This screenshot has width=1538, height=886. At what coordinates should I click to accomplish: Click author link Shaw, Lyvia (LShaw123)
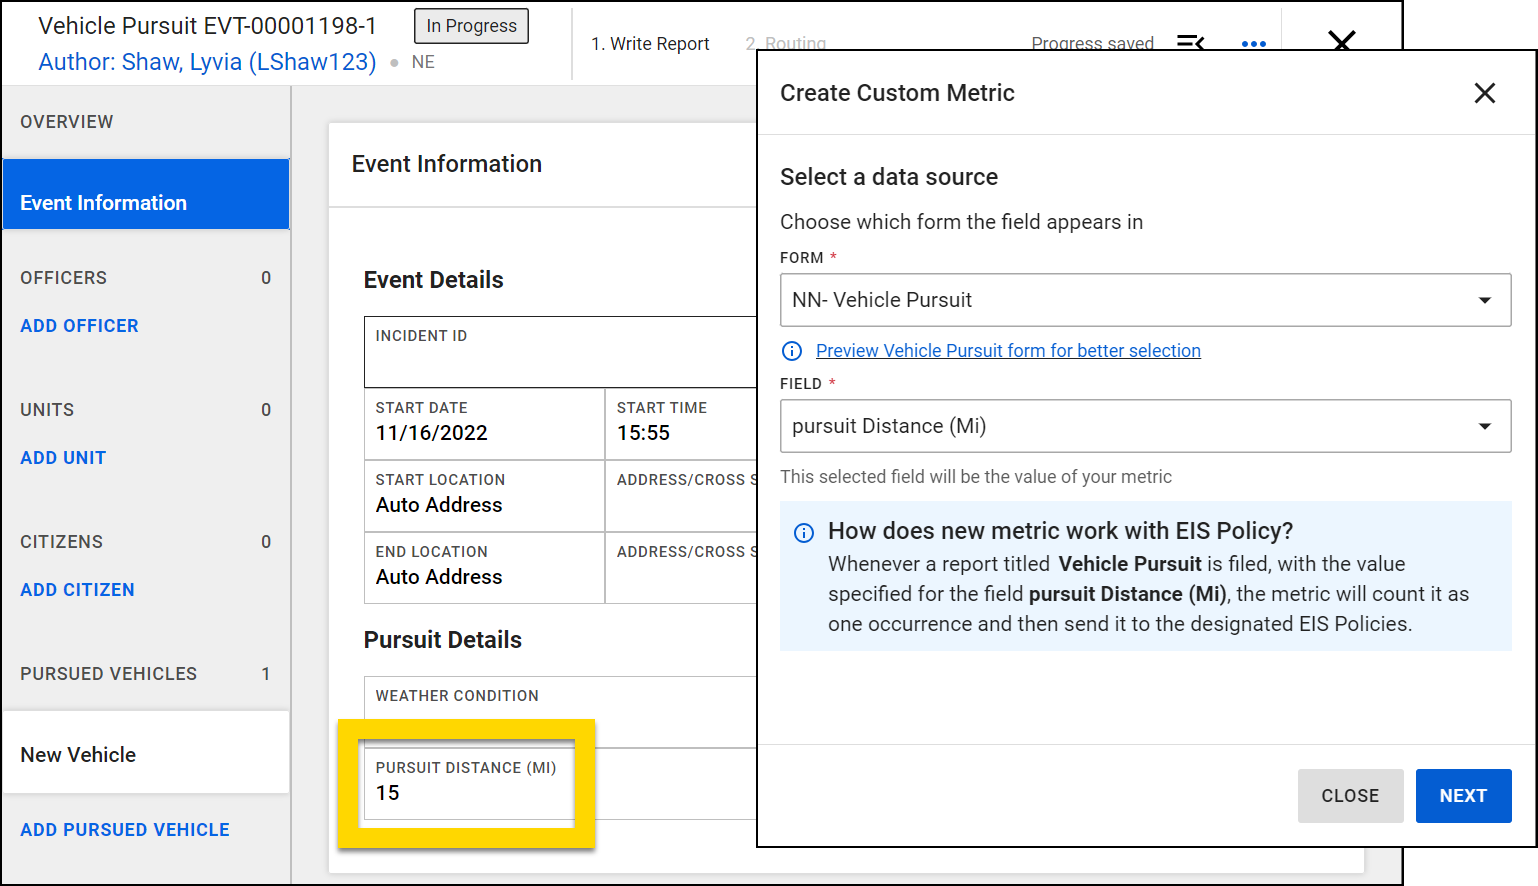pos(207,62)
